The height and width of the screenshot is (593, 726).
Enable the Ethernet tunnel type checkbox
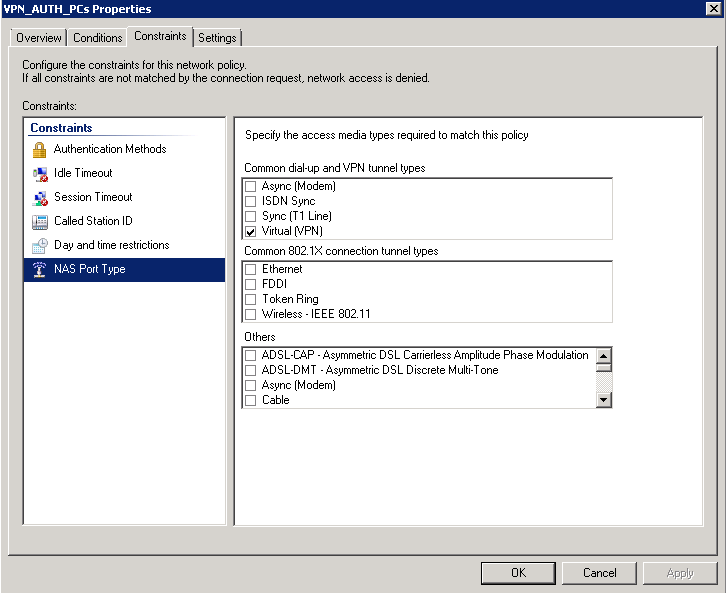(251, 270)
